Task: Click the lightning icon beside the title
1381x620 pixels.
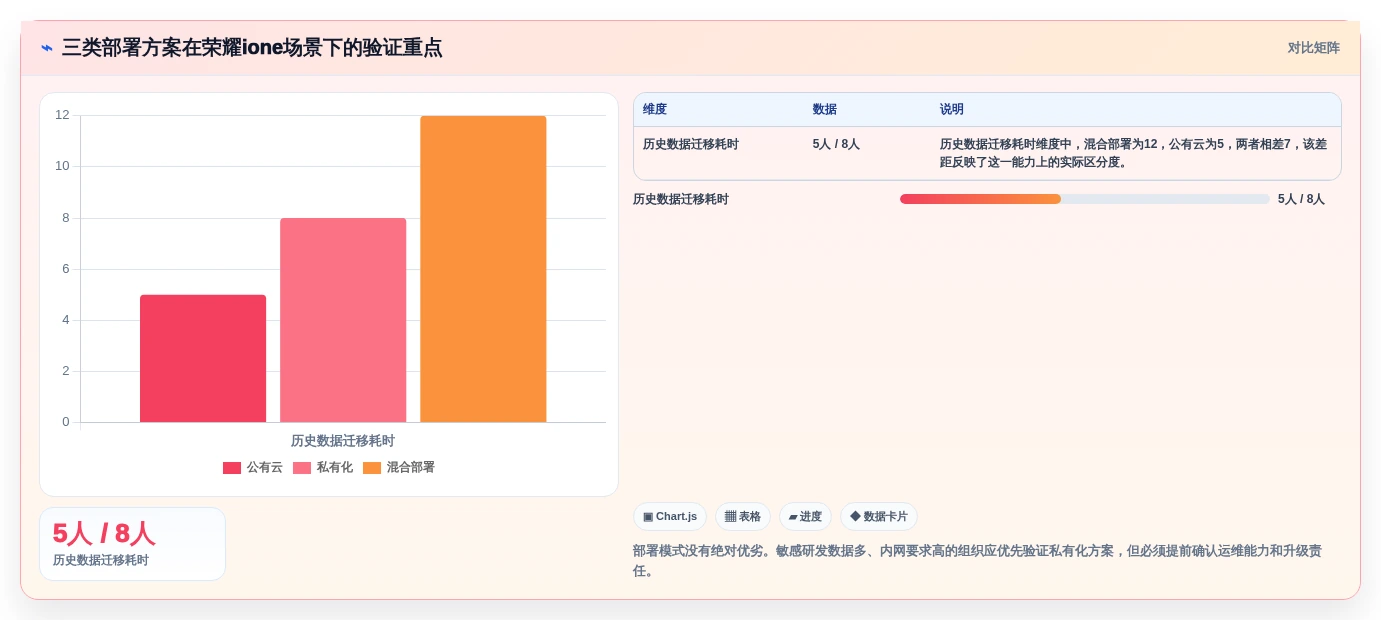Action: [x=47, y=47]
